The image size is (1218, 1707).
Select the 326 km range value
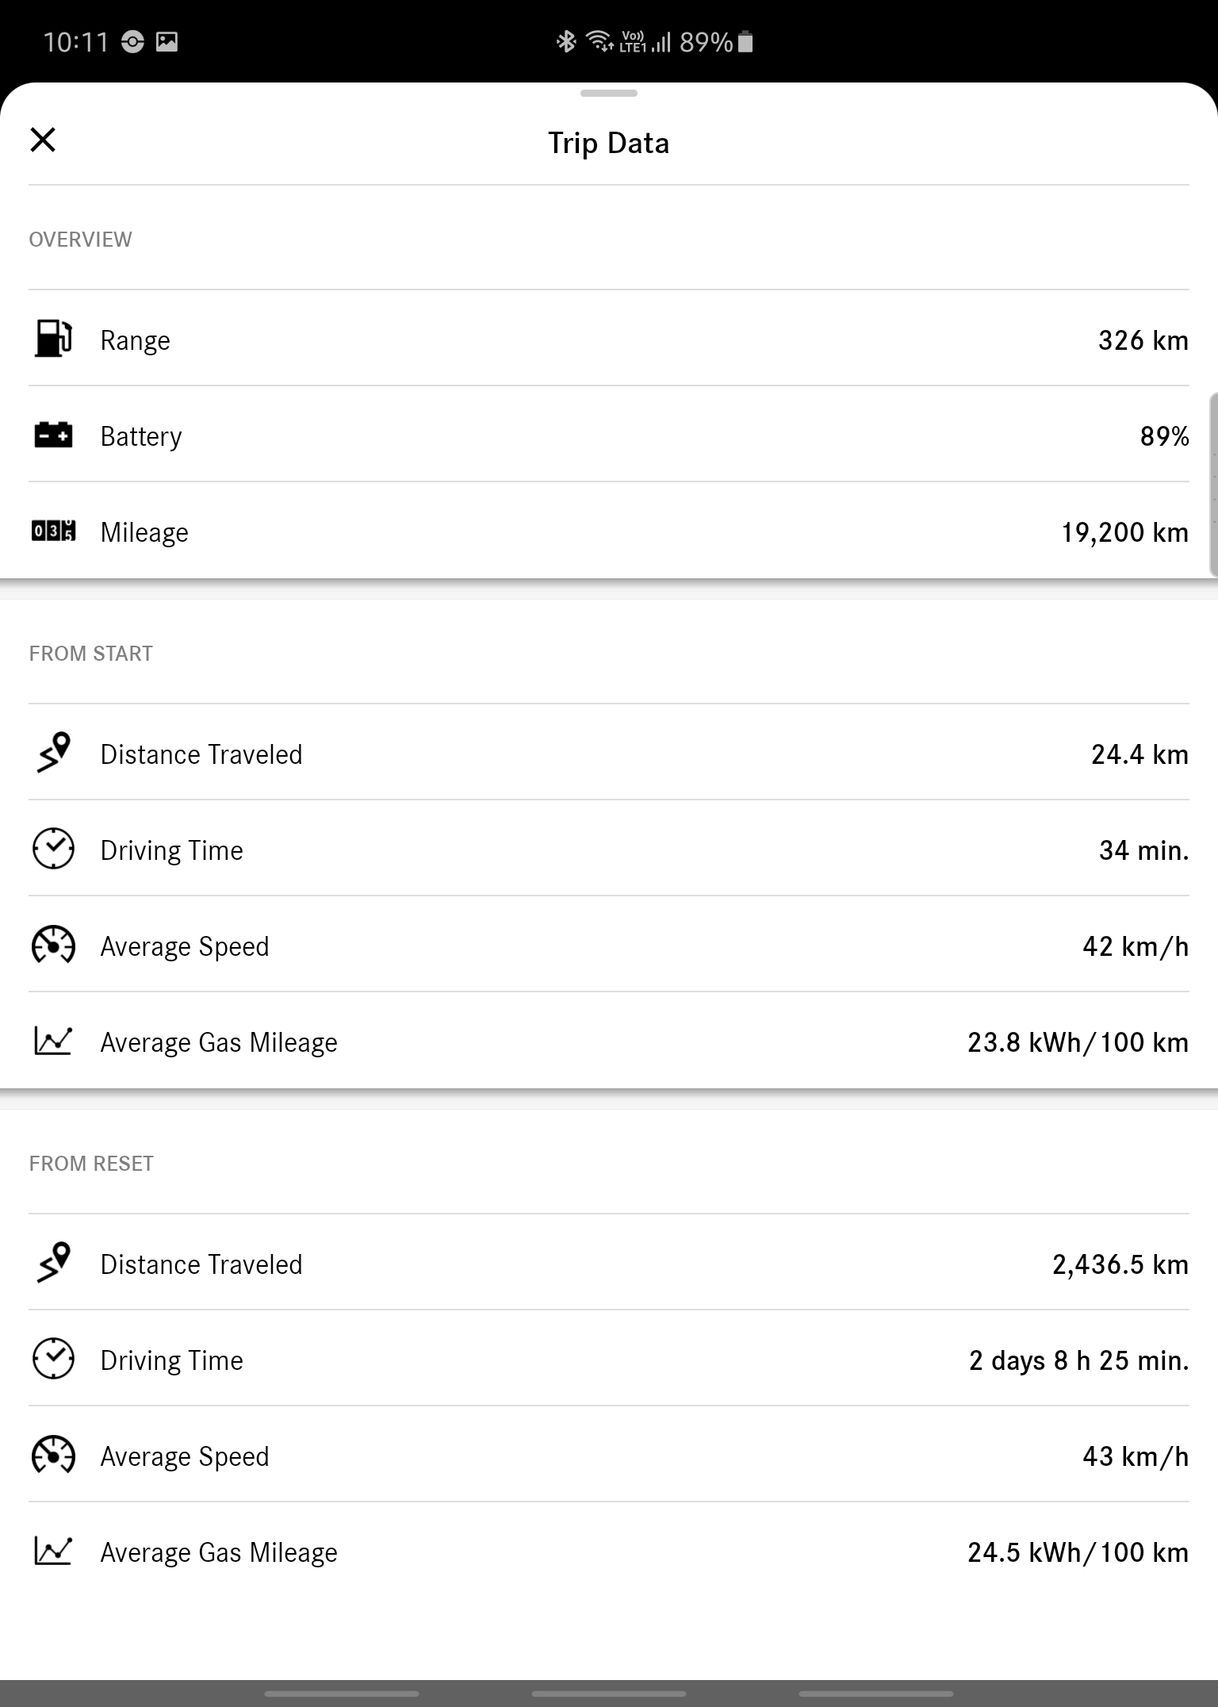click(x=1143, y=340)
